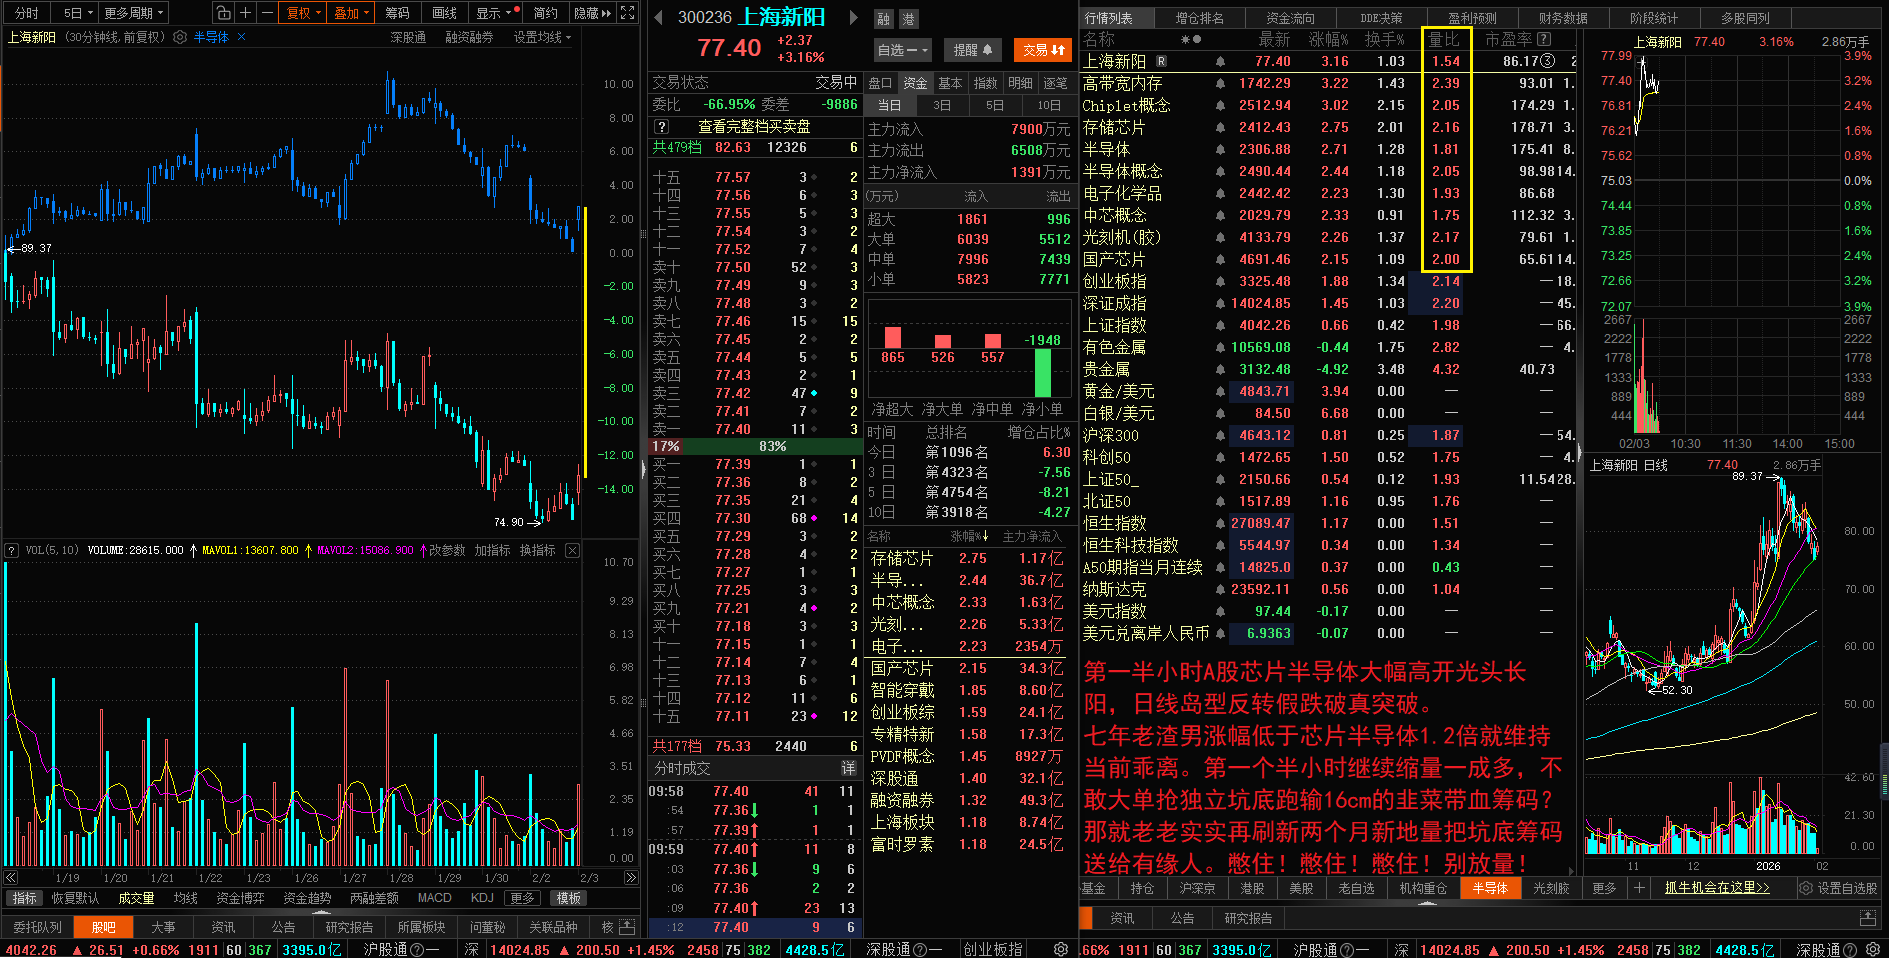The width and height of the screenshot is (1889, 958).
Task: Switch to 分时 intraday chart
Action: click(27, 13)
